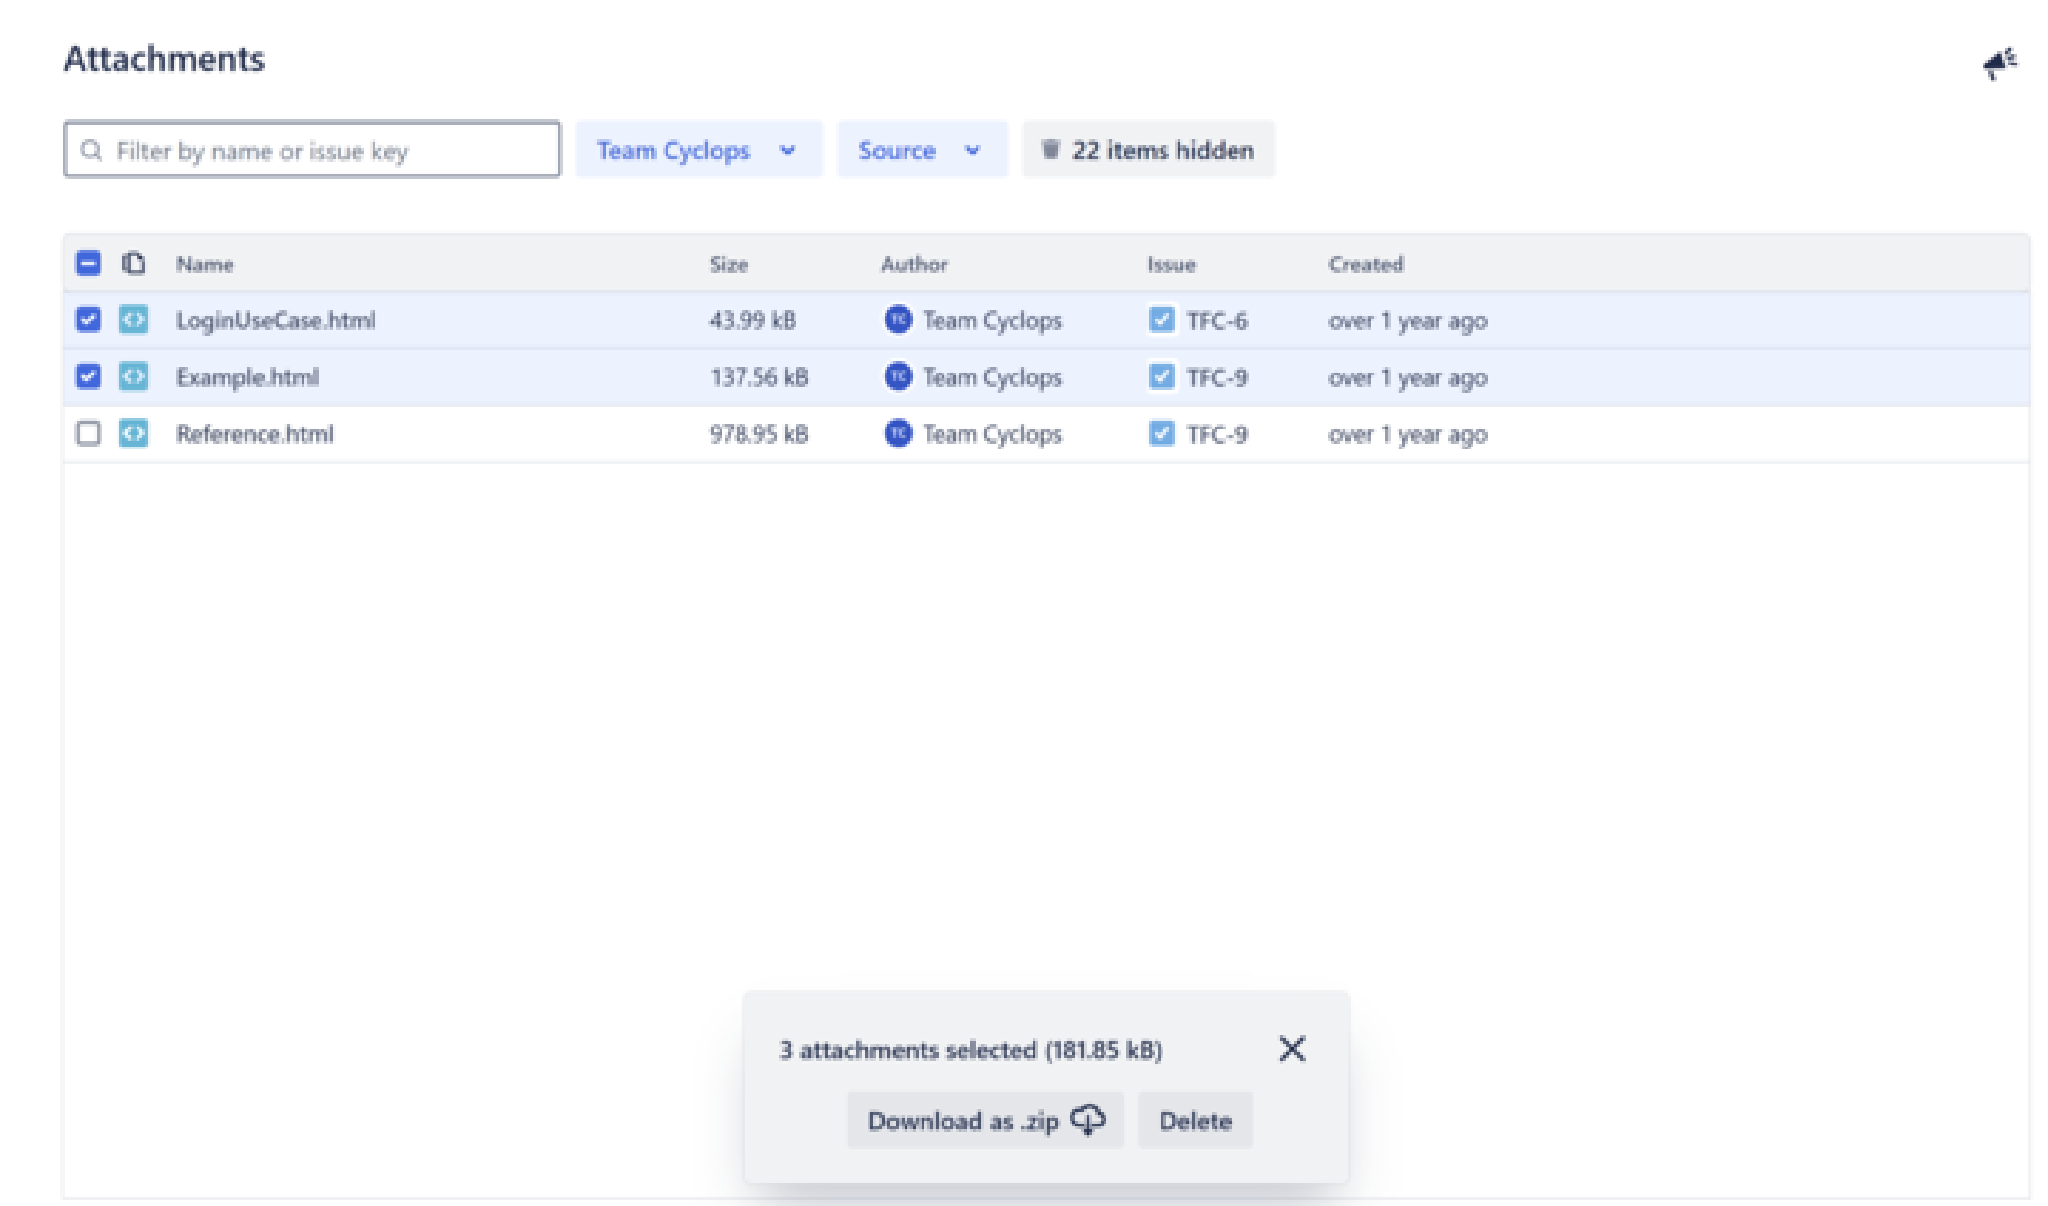Sort by the Name column header
This screenshot has width=2048, height=1206.
click(205, 264)
